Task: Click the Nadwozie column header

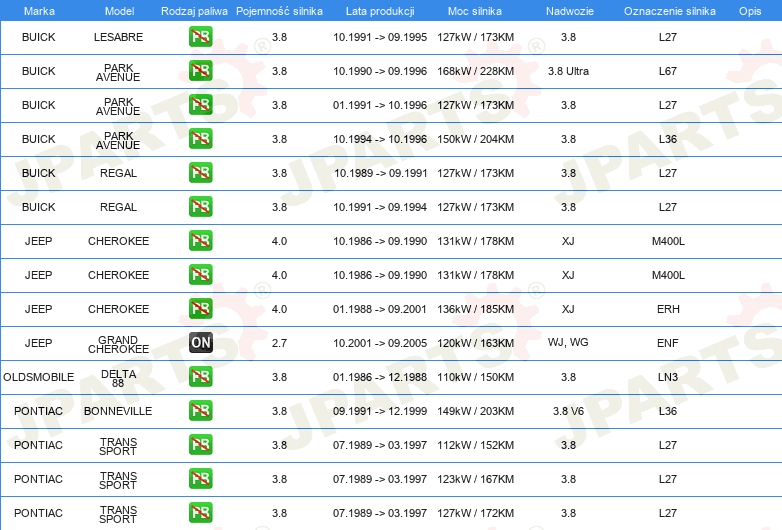Action: pyautogui.click(x=570, y=11)
